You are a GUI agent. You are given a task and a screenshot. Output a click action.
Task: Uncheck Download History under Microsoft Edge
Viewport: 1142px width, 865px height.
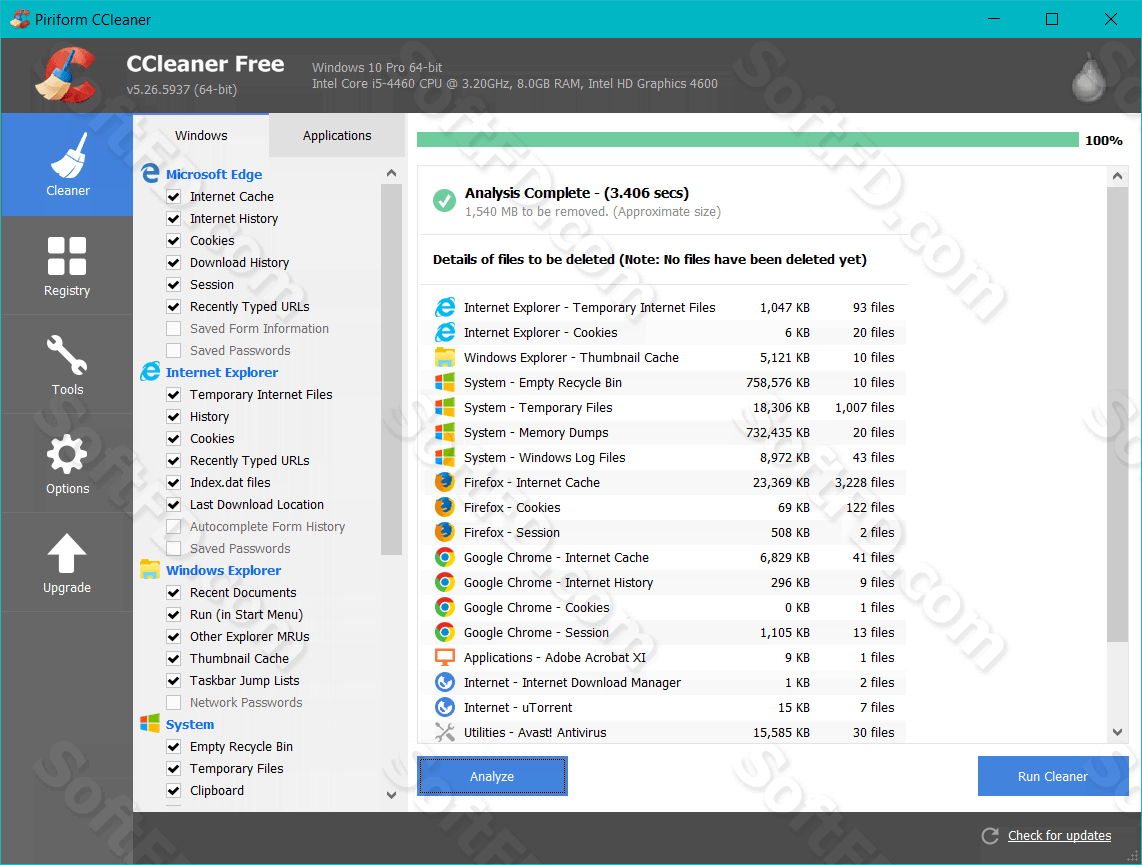pyautogui.click(x=173, y=262)
